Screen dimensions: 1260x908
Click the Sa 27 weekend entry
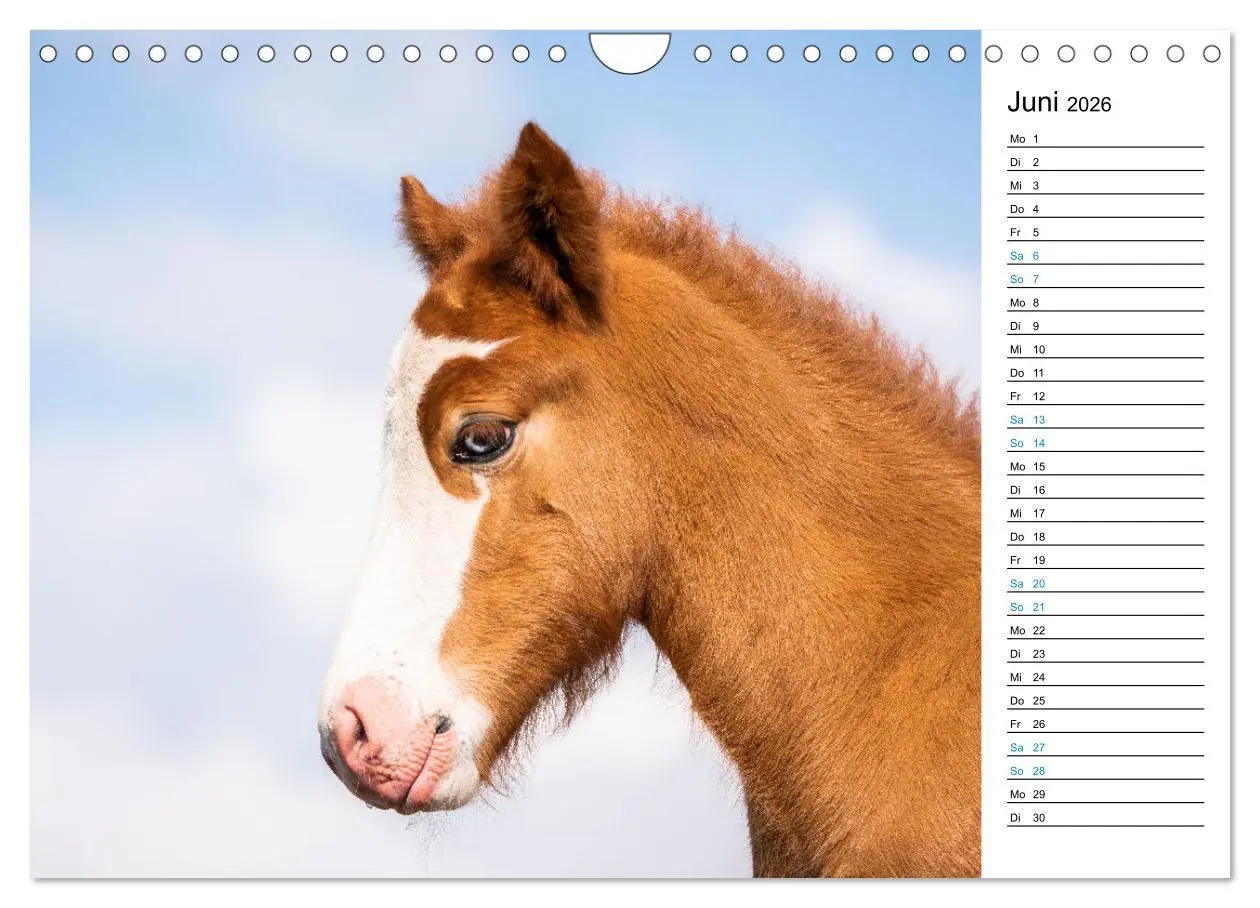(x=1105, y=748)
